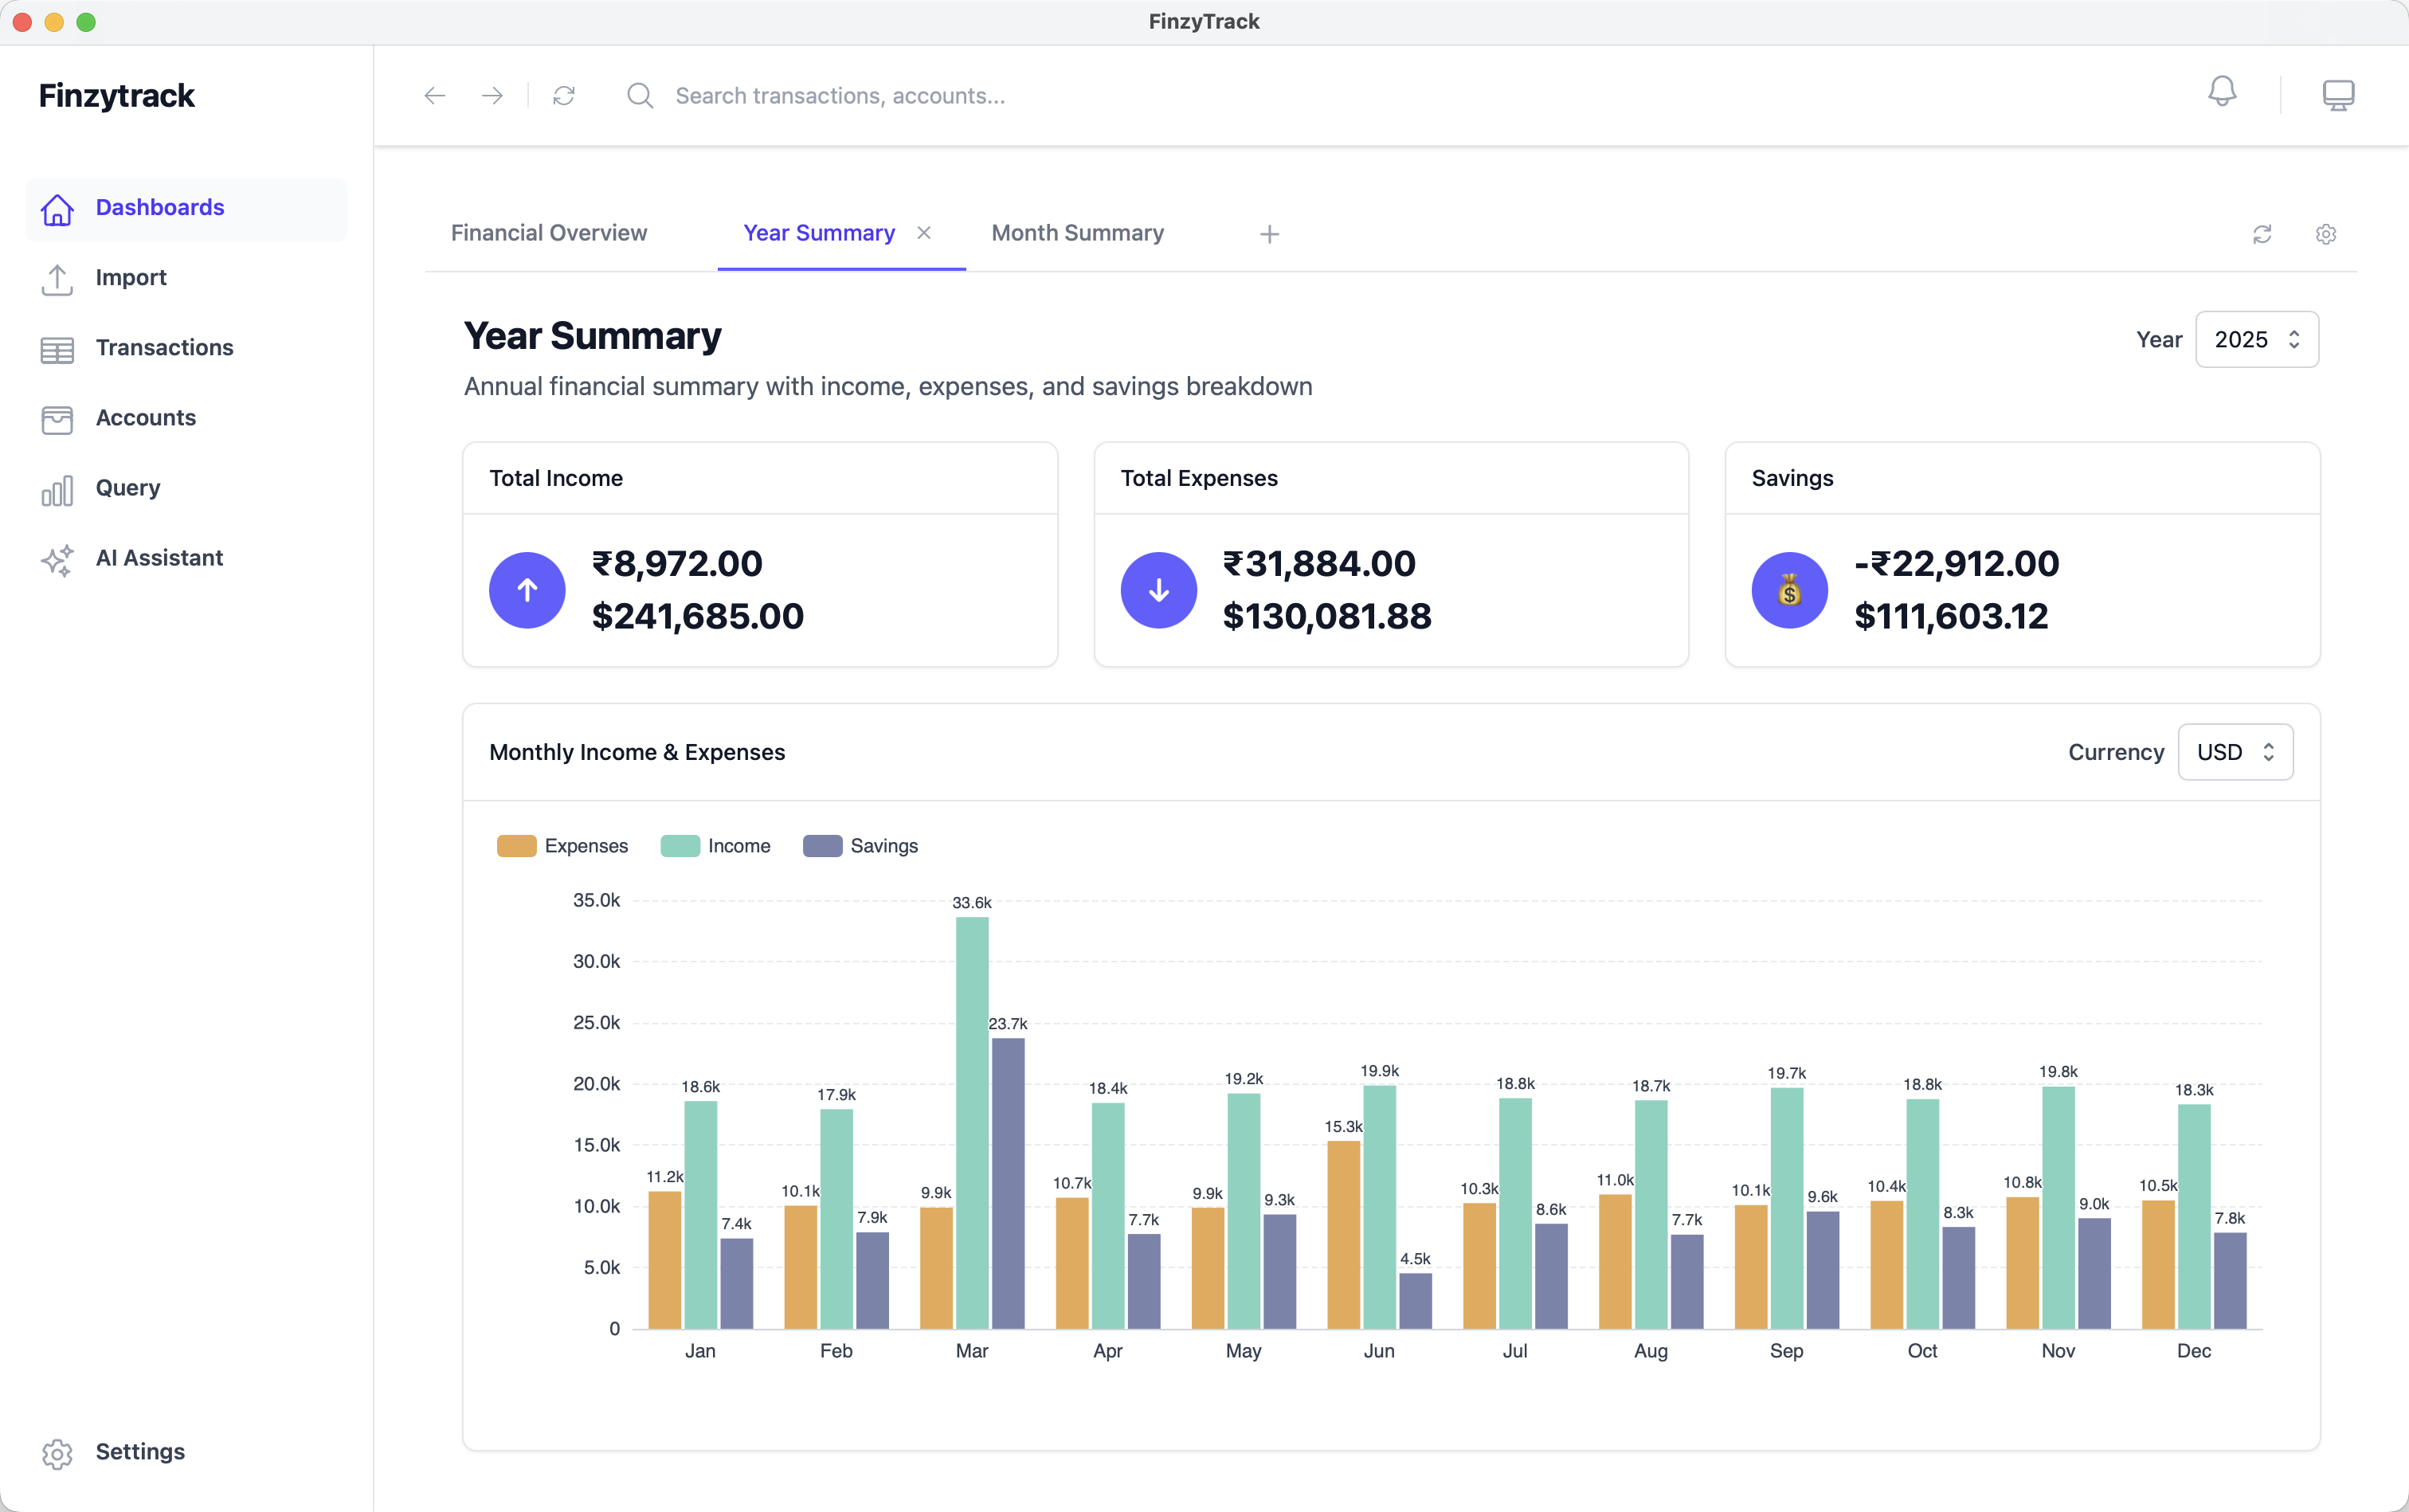
Task: Click the Finzytrack logo text
Action: click(116, 96)
